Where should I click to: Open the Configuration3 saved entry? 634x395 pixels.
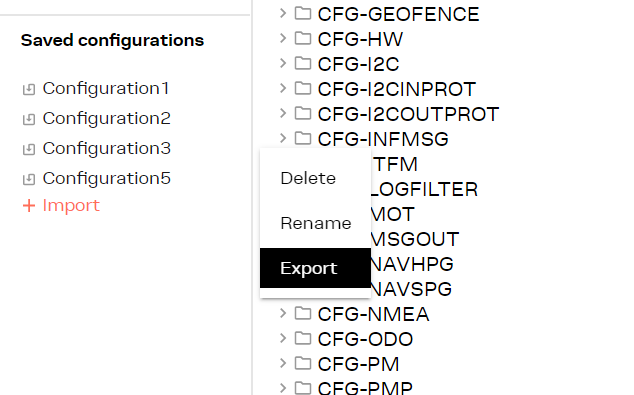coord(107,149)
